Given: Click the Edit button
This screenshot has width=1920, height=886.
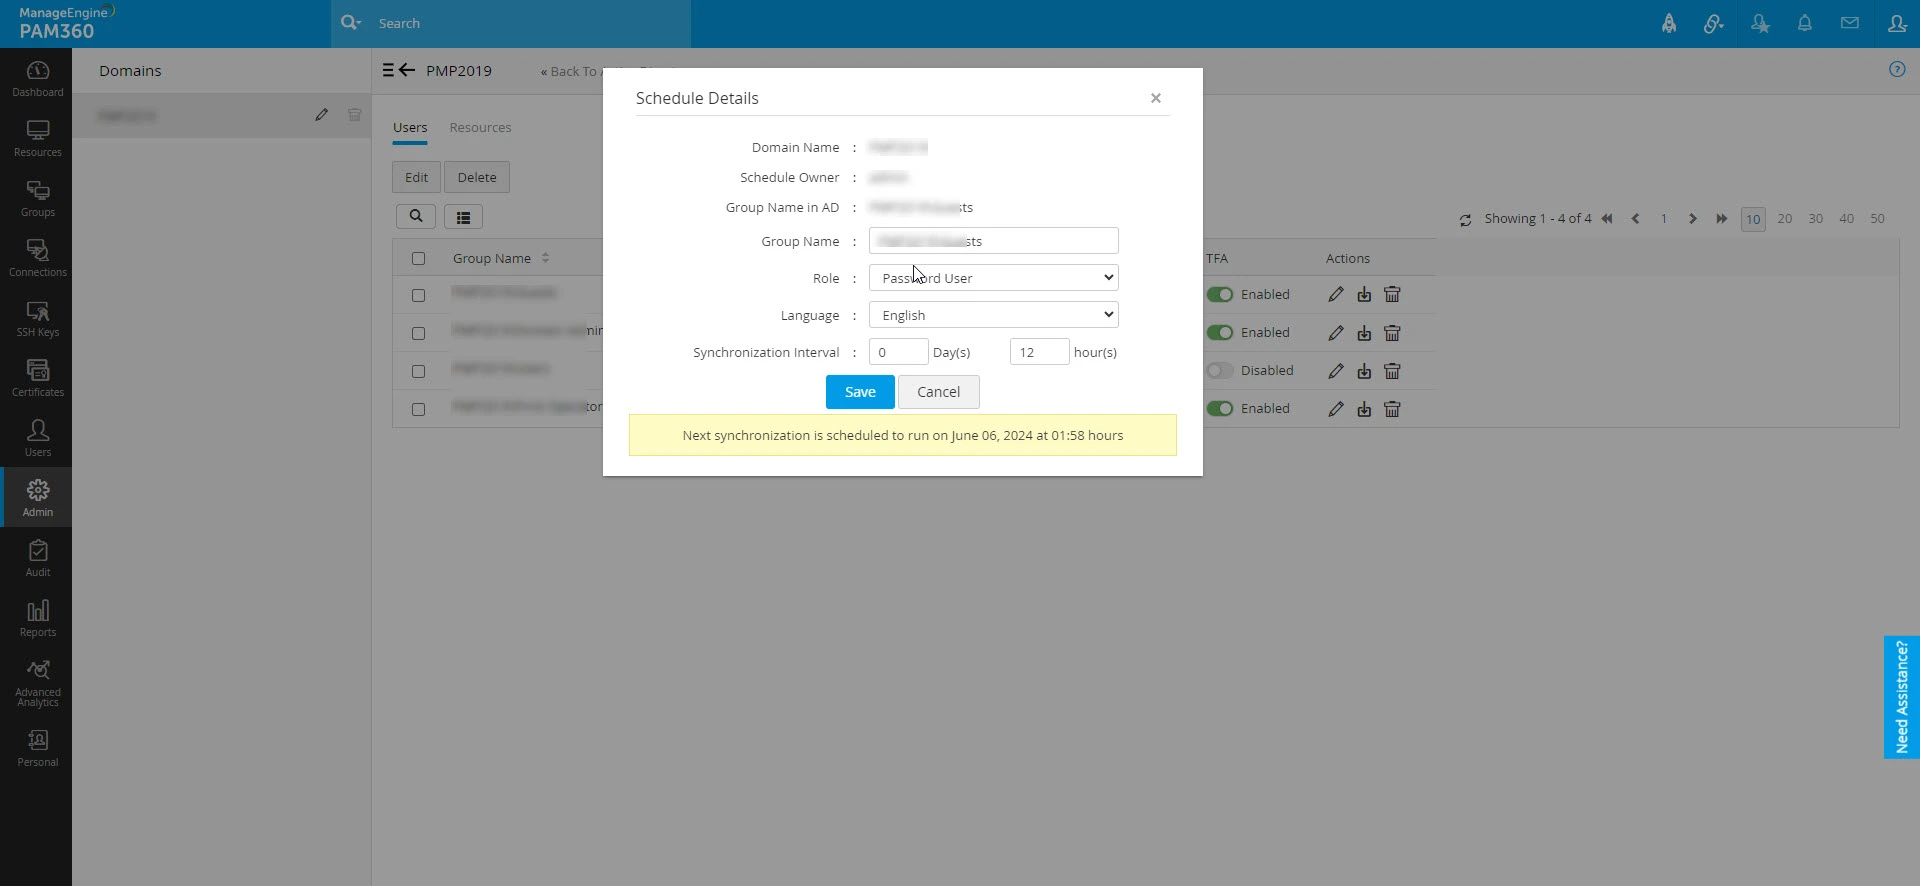Looking at the screenshot, I should click(416, 177).
